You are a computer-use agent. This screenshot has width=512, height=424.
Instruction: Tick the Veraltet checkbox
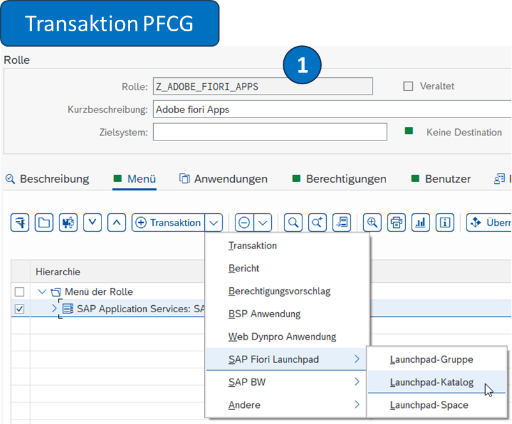[408, 86]
